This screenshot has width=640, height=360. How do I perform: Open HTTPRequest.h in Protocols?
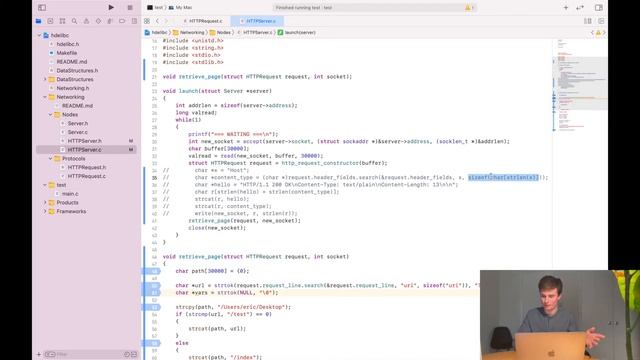click(x=87, y=167)
